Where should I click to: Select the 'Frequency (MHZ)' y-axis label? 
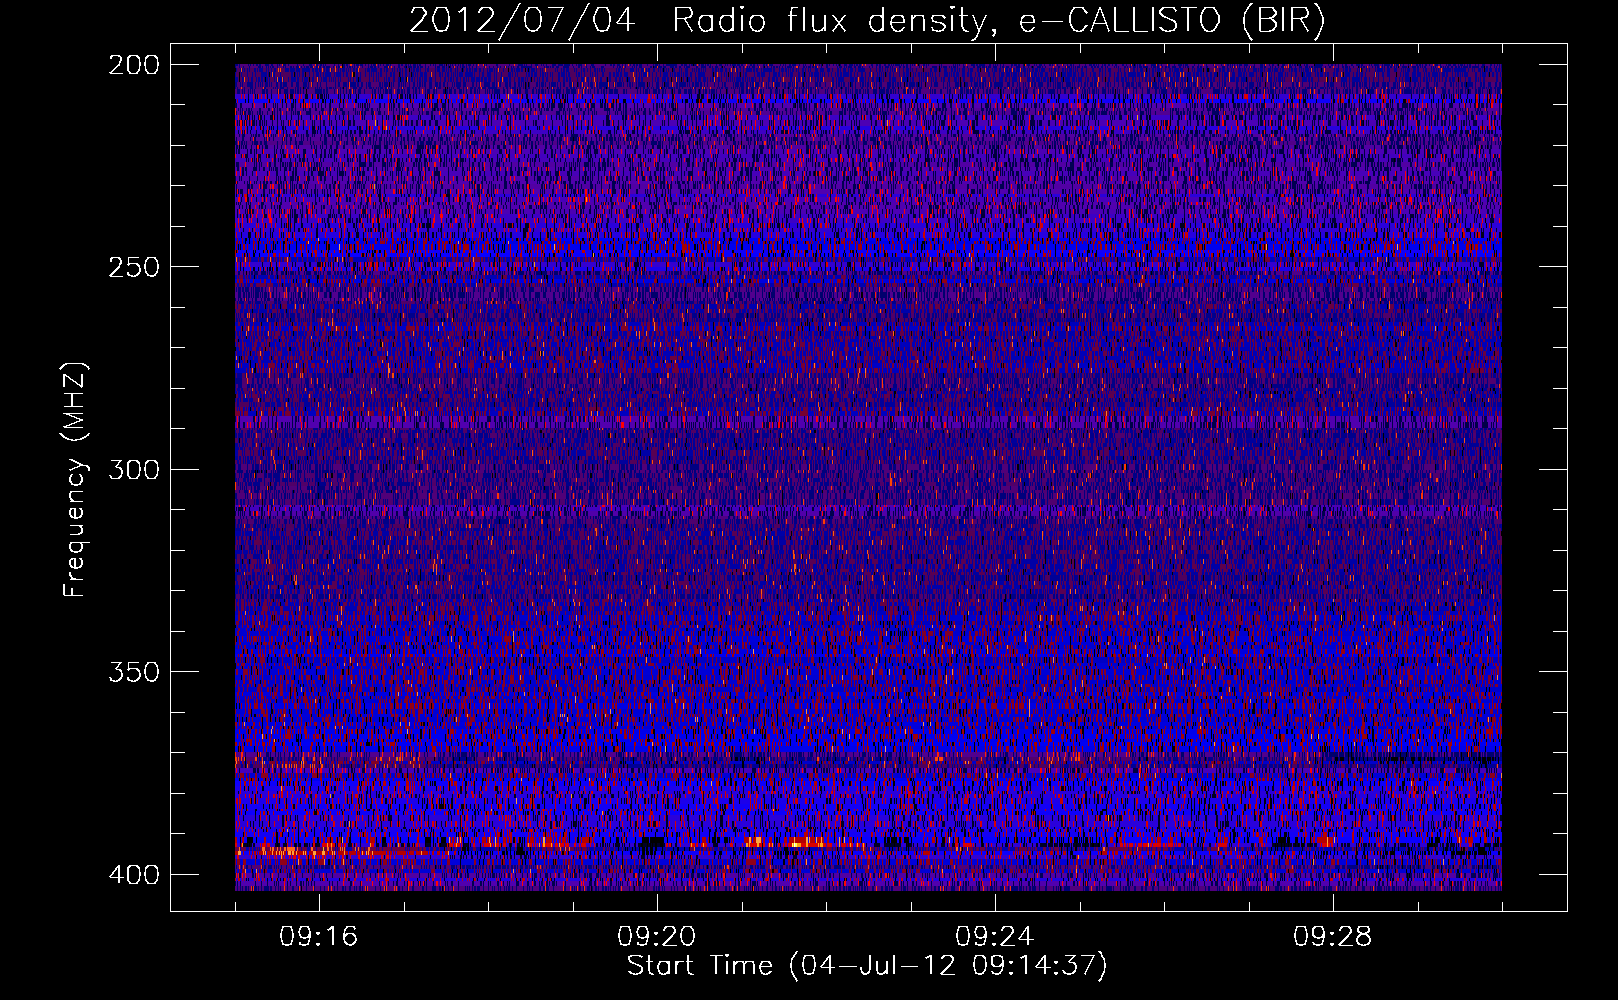click(75, 479)
